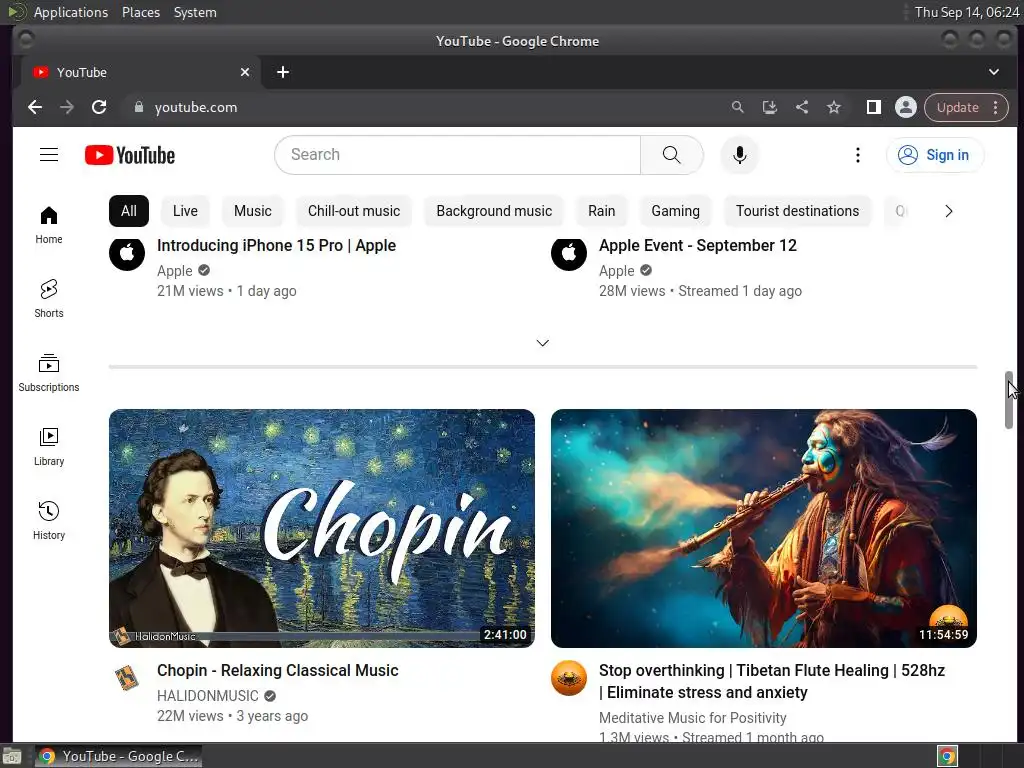Viewport: 1024px width, 768px height.
Task: Click YouTube - Google Chrome taskbar button
Action: coord(118,756)
